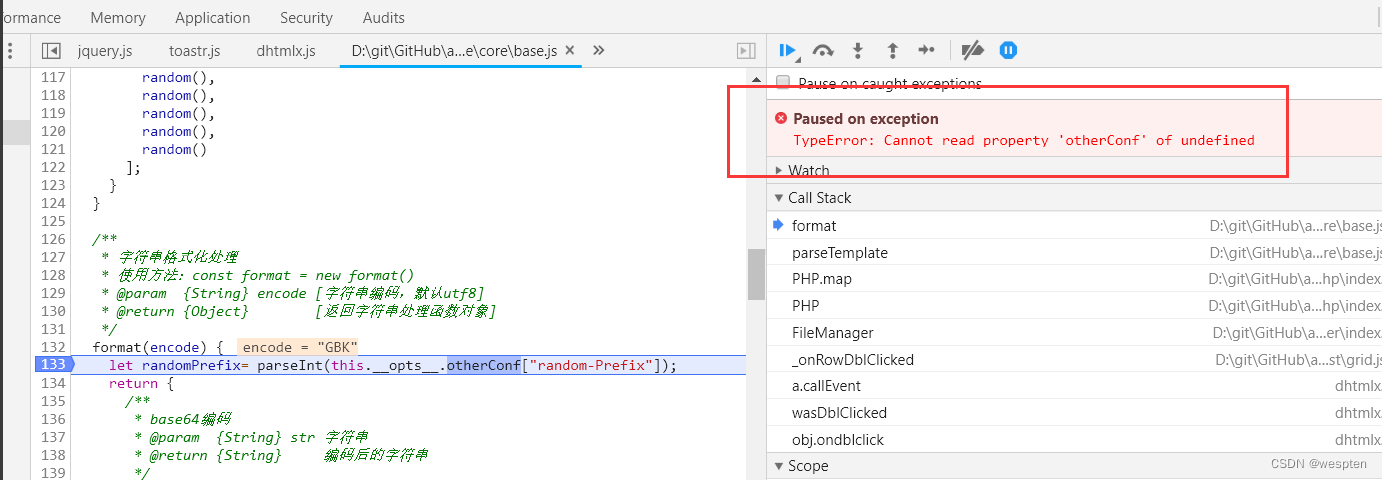Image resolution: width=1382 pixels, height=480 pixels.
Task: Step out of current function
Action: point(892,50)
